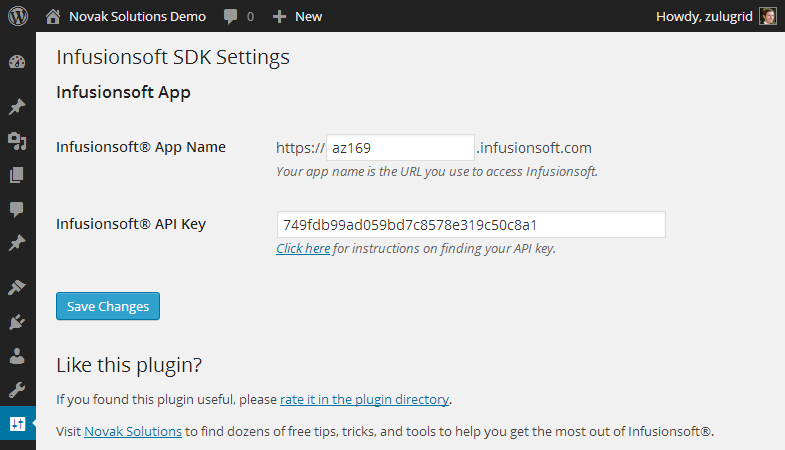Open the WordPress logo menu
Screen dimensions: 785x450
coord(18,16)
